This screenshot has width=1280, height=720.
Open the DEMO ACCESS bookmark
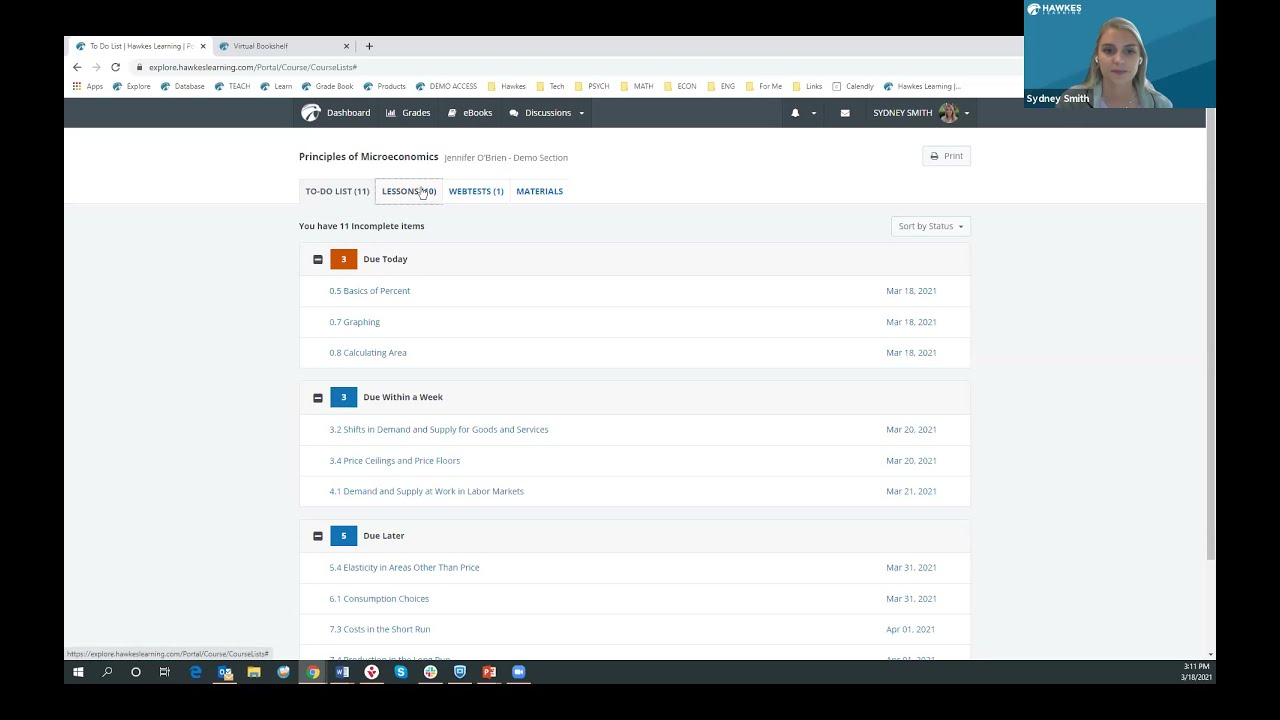[x=447, y=86]
